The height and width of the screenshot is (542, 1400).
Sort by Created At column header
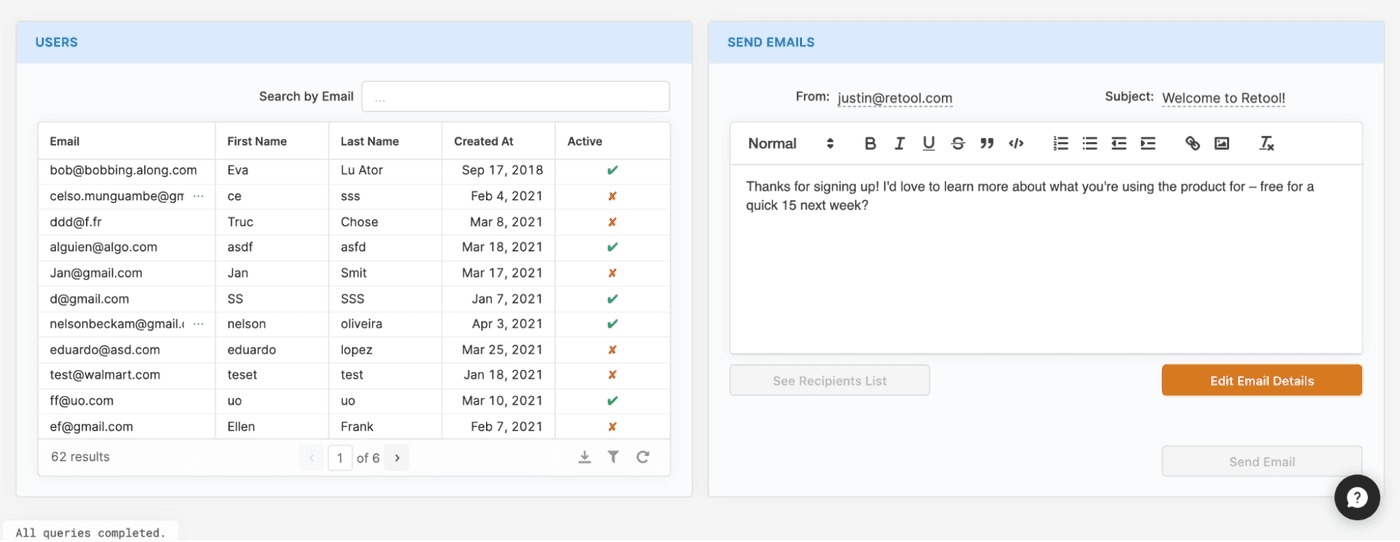484,142
